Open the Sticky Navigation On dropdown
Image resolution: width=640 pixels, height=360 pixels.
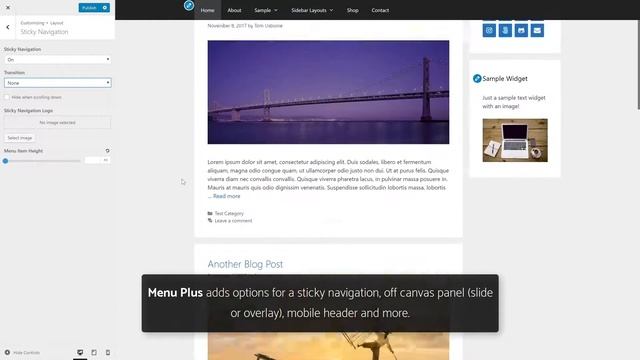click(x=58, y=60)
